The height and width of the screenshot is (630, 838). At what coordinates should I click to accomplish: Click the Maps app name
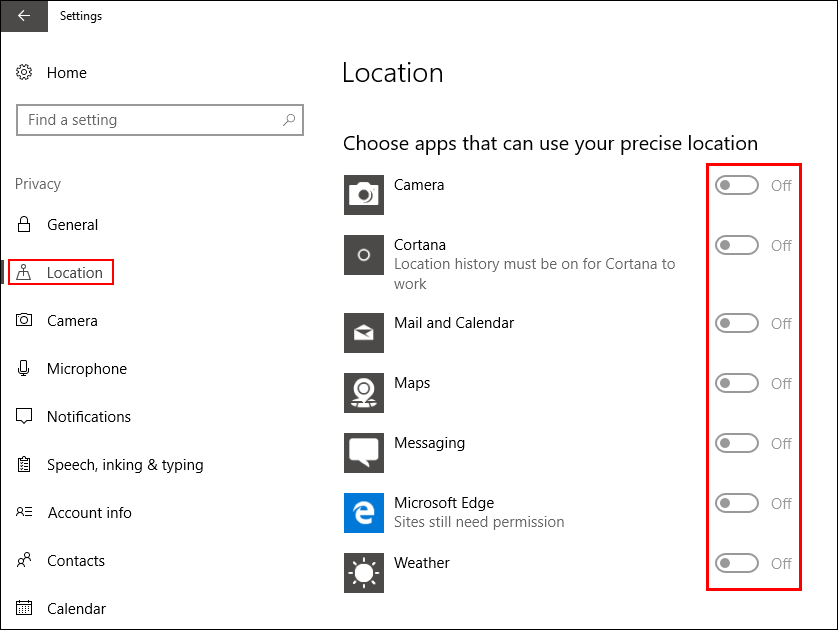click(x=412, y=383)
